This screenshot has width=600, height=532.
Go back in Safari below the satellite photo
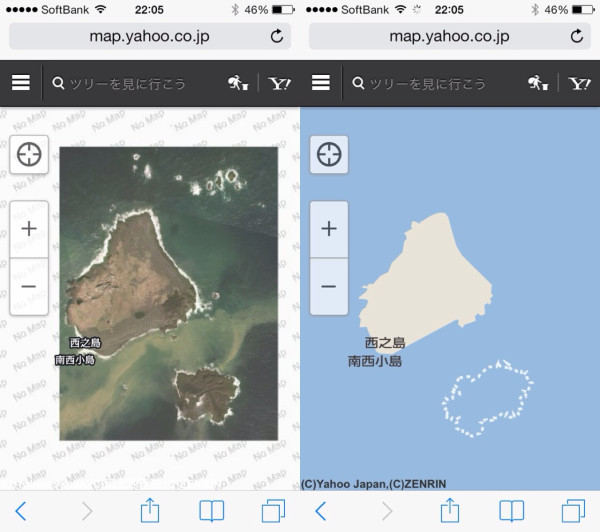[x=21, y=511]
